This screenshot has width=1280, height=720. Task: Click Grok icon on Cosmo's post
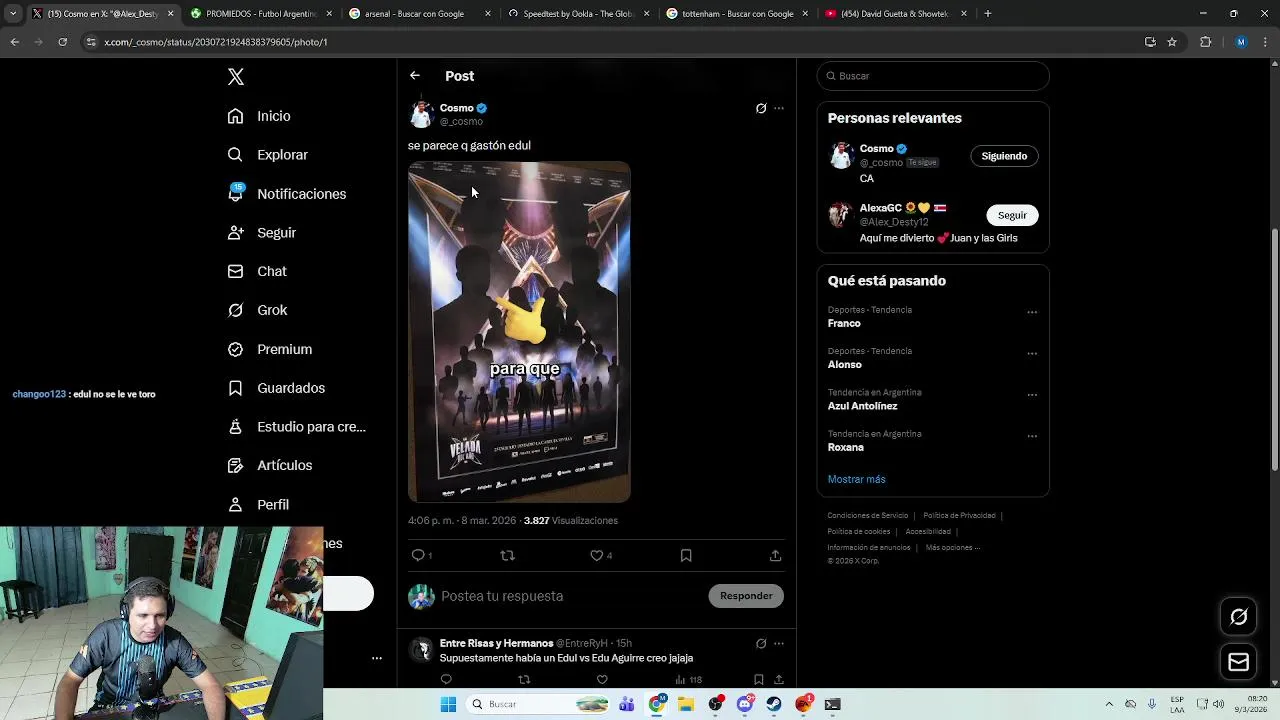click(x=761, y=108)
